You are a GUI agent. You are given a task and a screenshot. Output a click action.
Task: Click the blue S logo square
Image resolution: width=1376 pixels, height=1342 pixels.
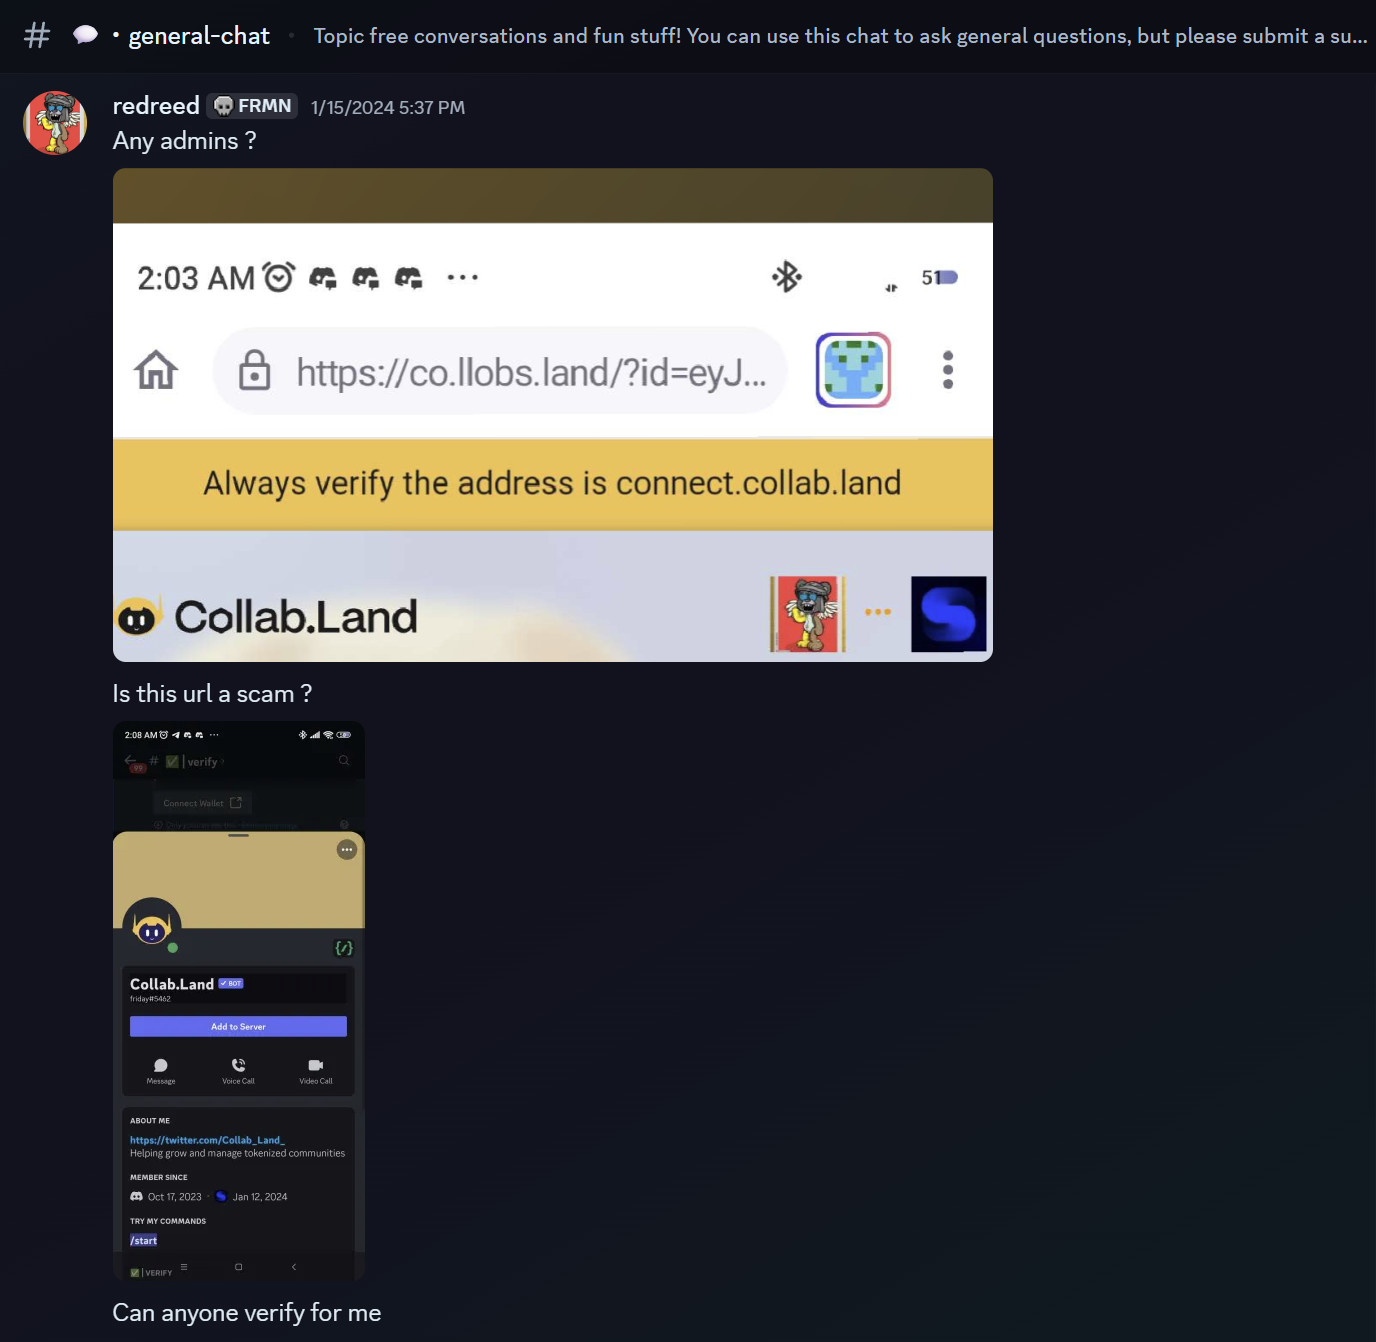tap(949, 614)
